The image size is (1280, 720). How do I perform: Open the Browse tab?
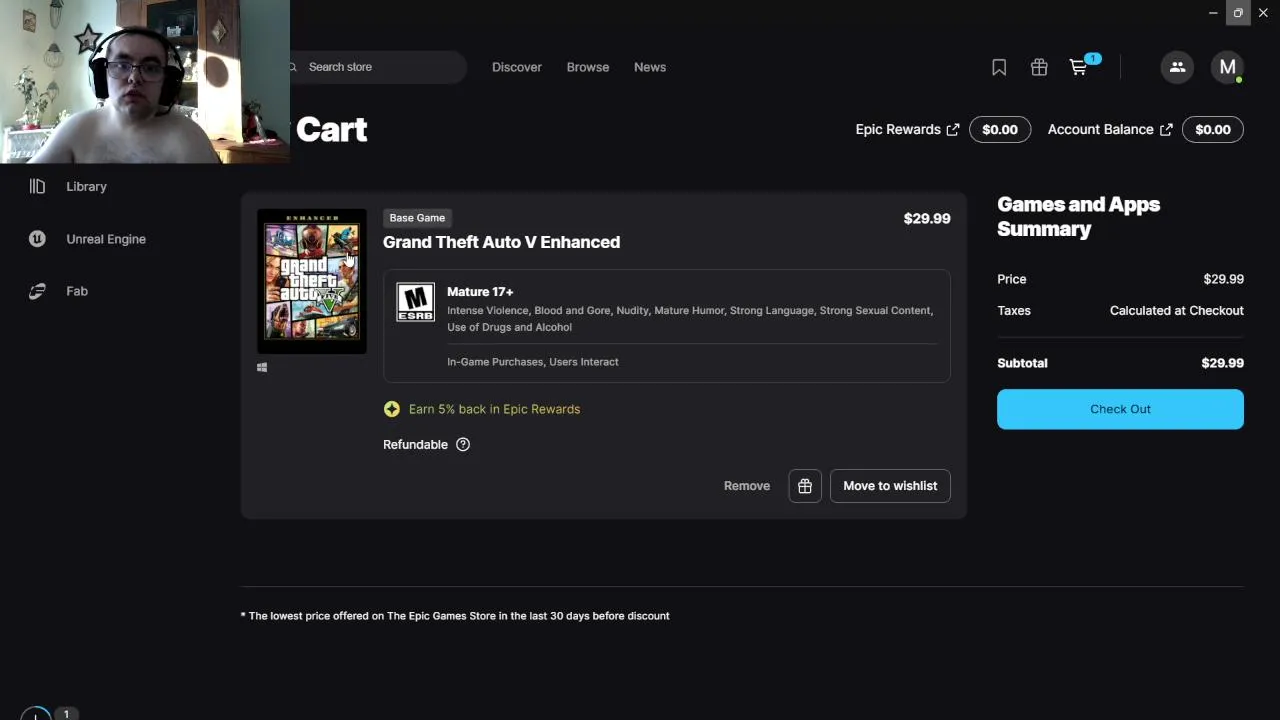coord(588,67)
